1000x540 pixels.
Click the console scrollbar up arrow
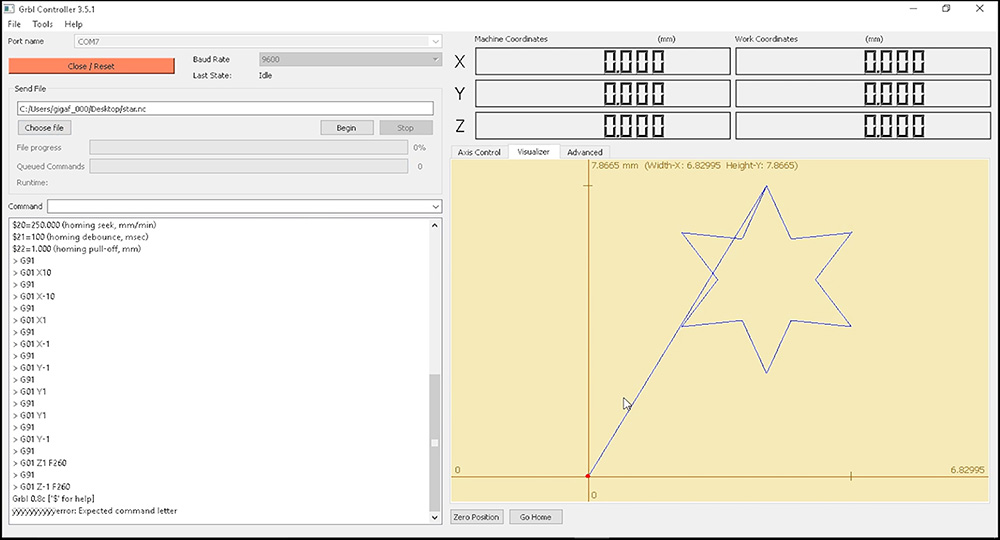(434, 225)
